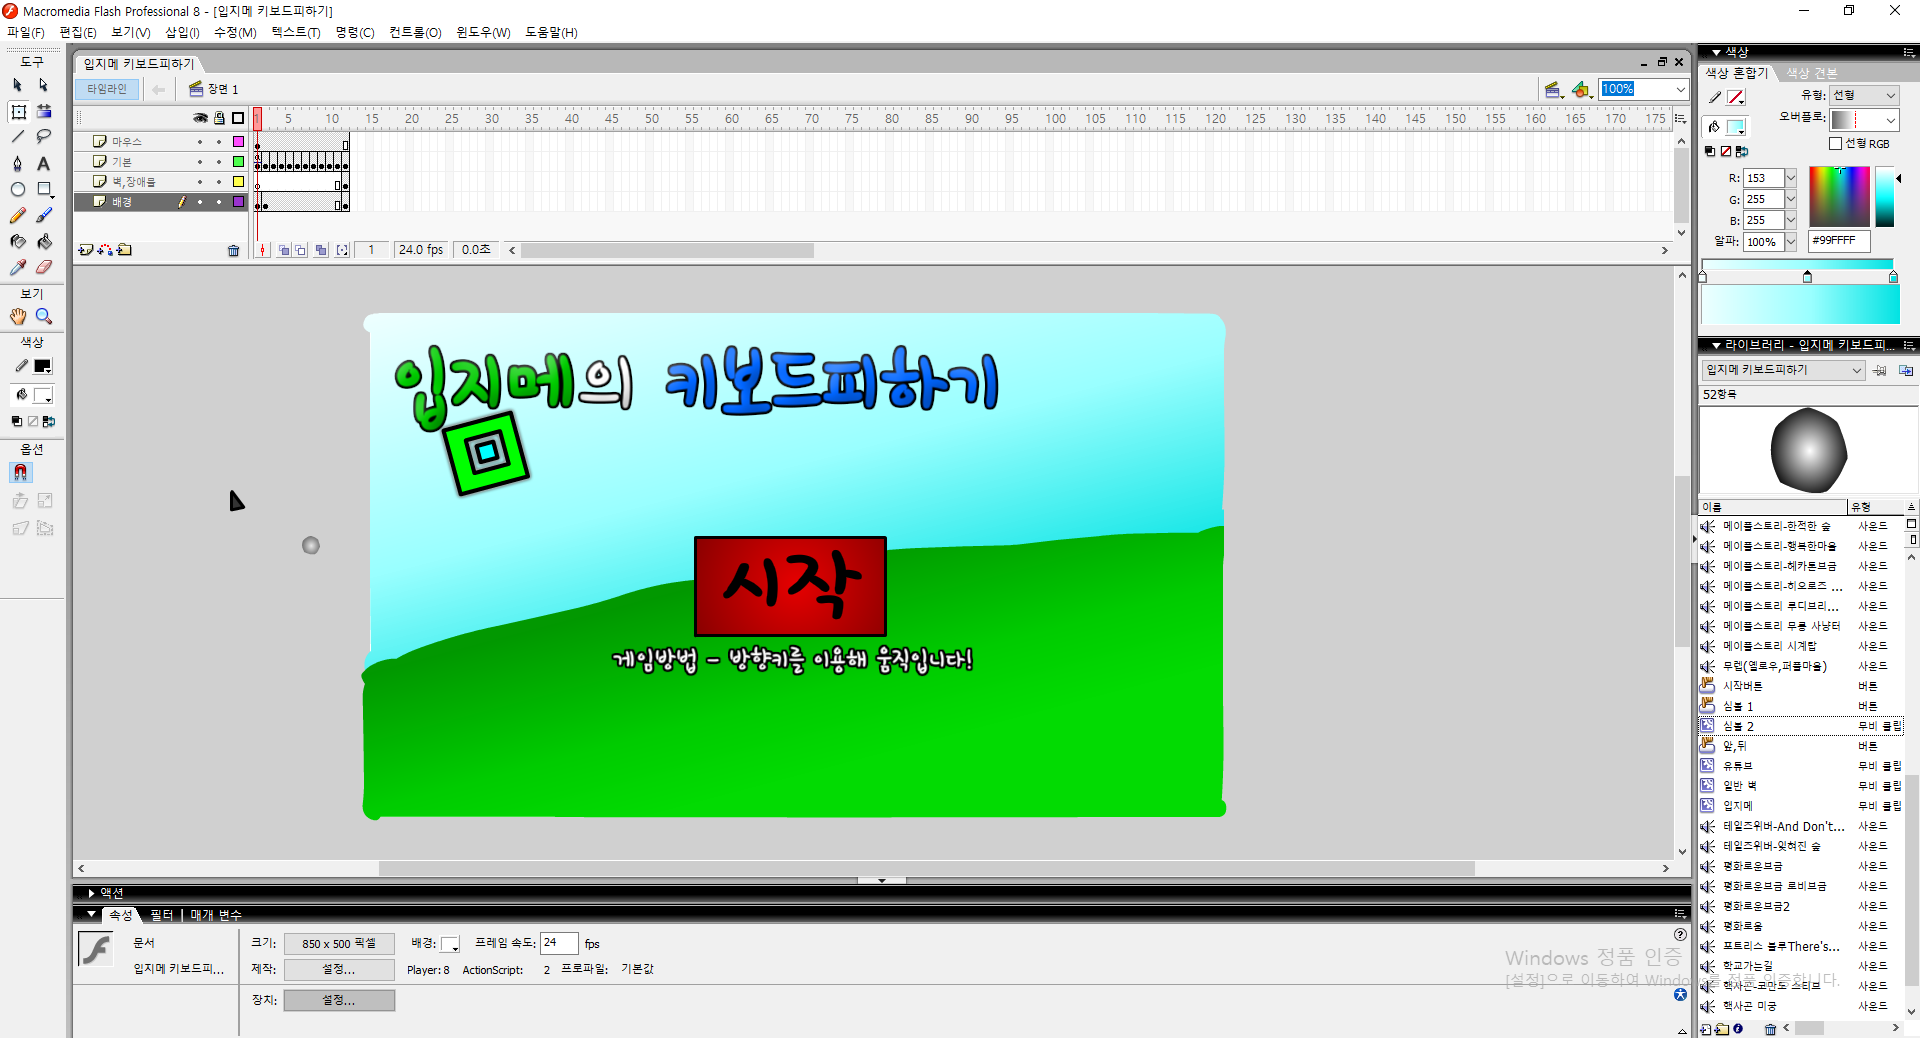Image resolution: width=1920 pixels, height=1038 pixels.
Task: Open the R value slider dropdown
Action: tap(1791, 178)
